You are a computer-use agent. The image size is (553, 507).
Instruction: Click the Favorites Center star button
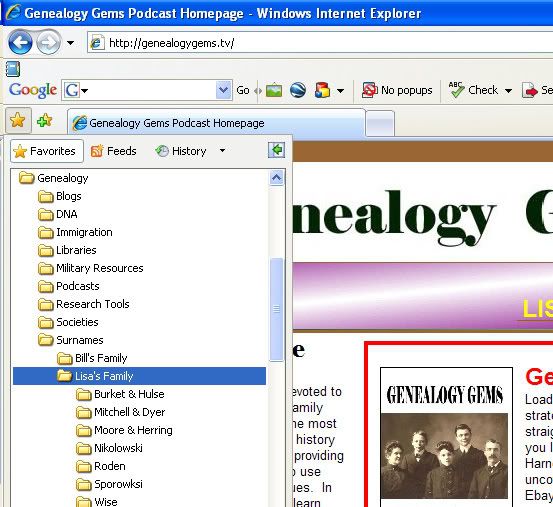pos(18,121)
